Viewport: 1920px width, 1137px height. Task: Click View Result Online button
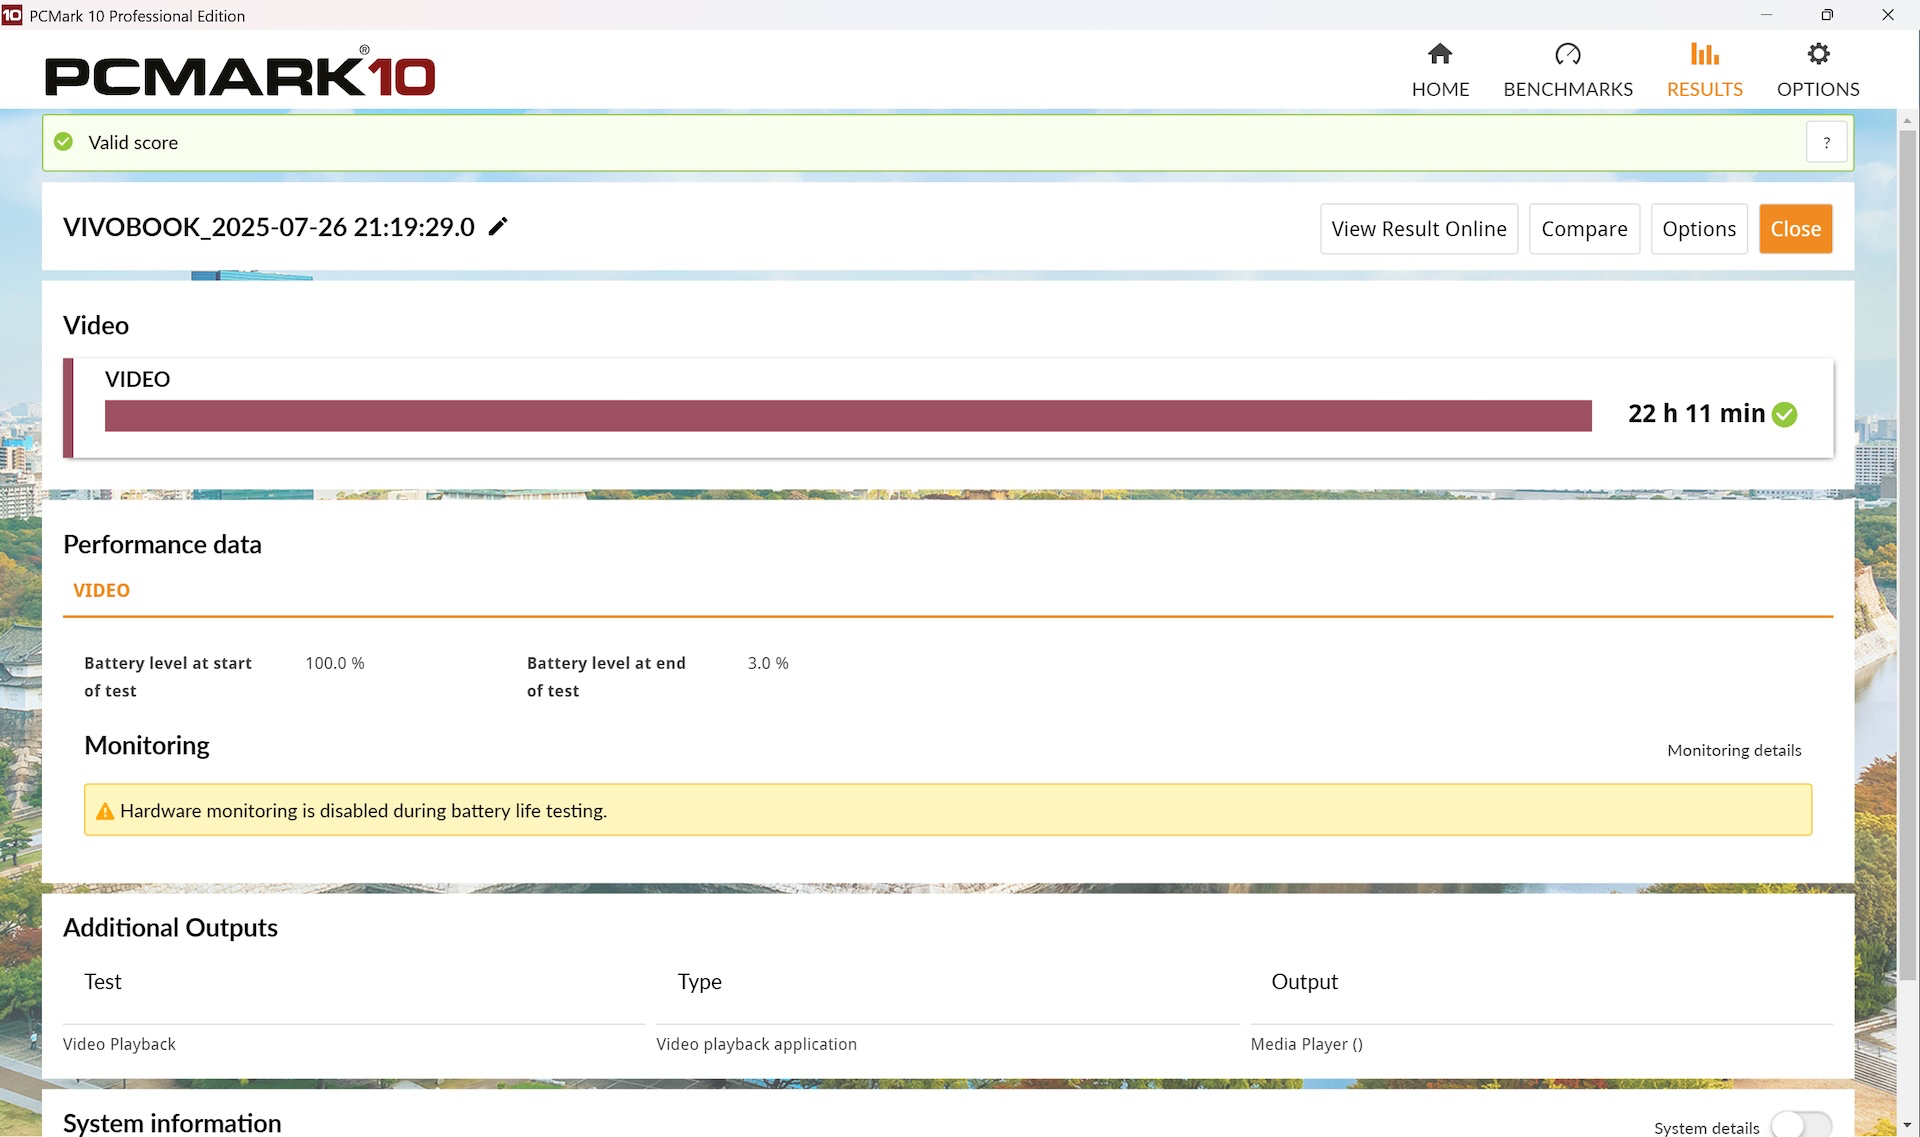point(1418,229)
